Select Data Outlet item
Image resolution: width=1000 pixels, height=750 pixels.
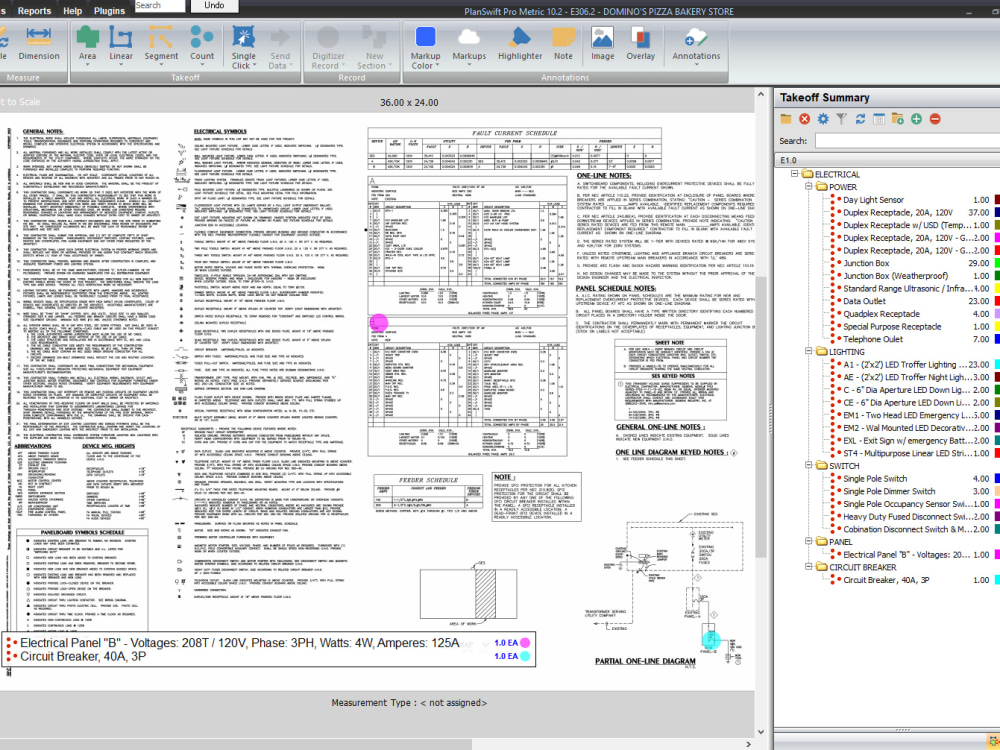[864, 301]
